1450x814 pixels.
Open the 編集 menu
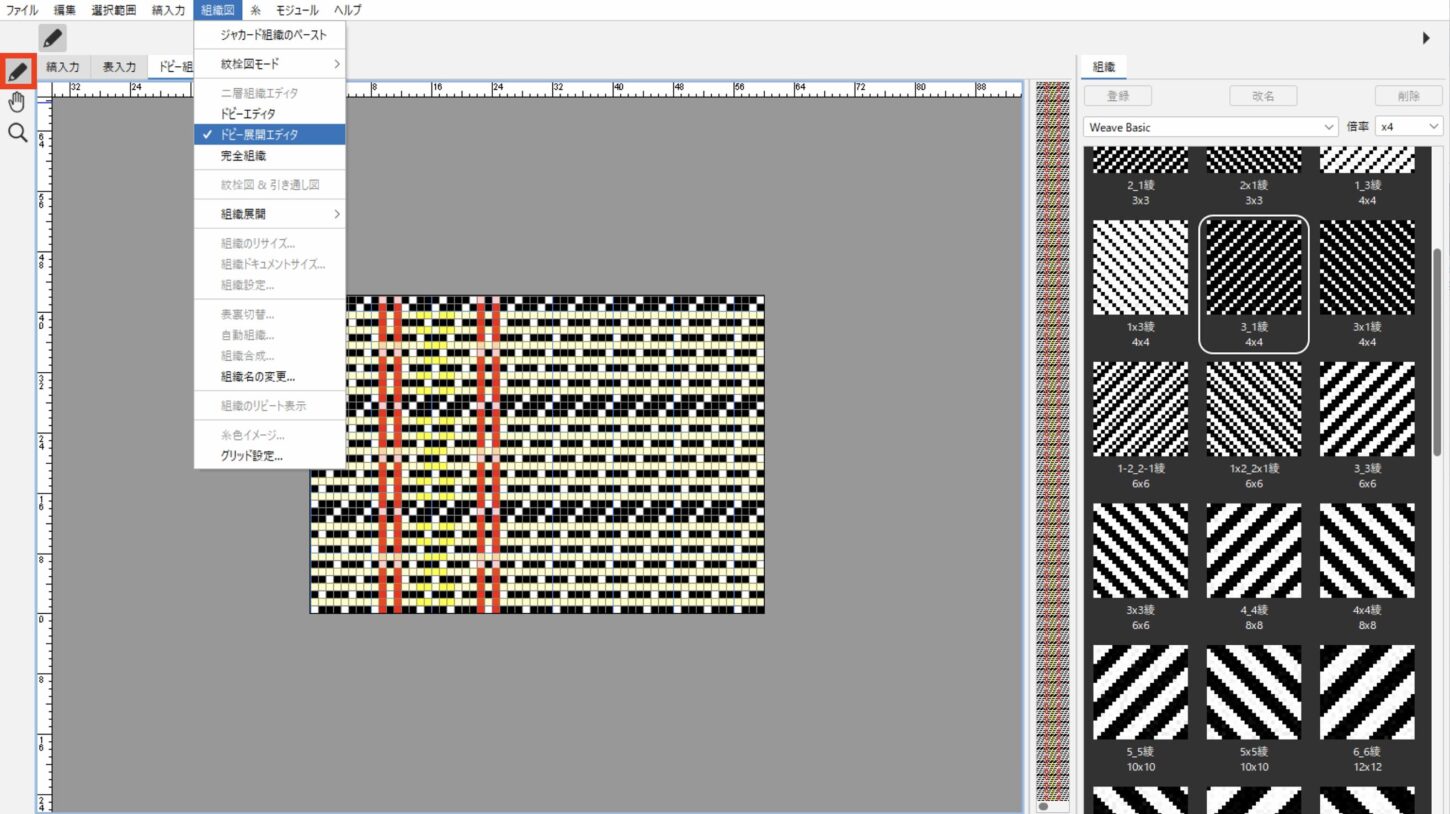64,10
